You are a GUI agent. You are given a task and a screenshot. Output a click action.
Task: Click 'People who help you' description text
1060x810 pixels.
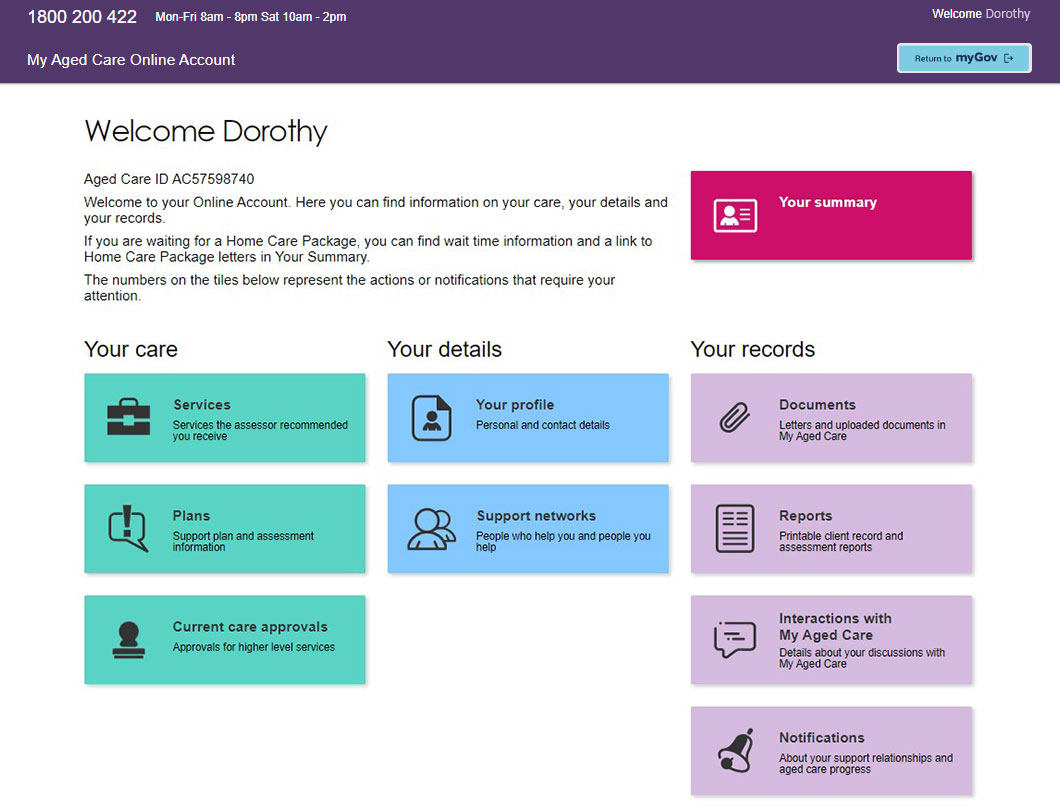click(563, 542)
